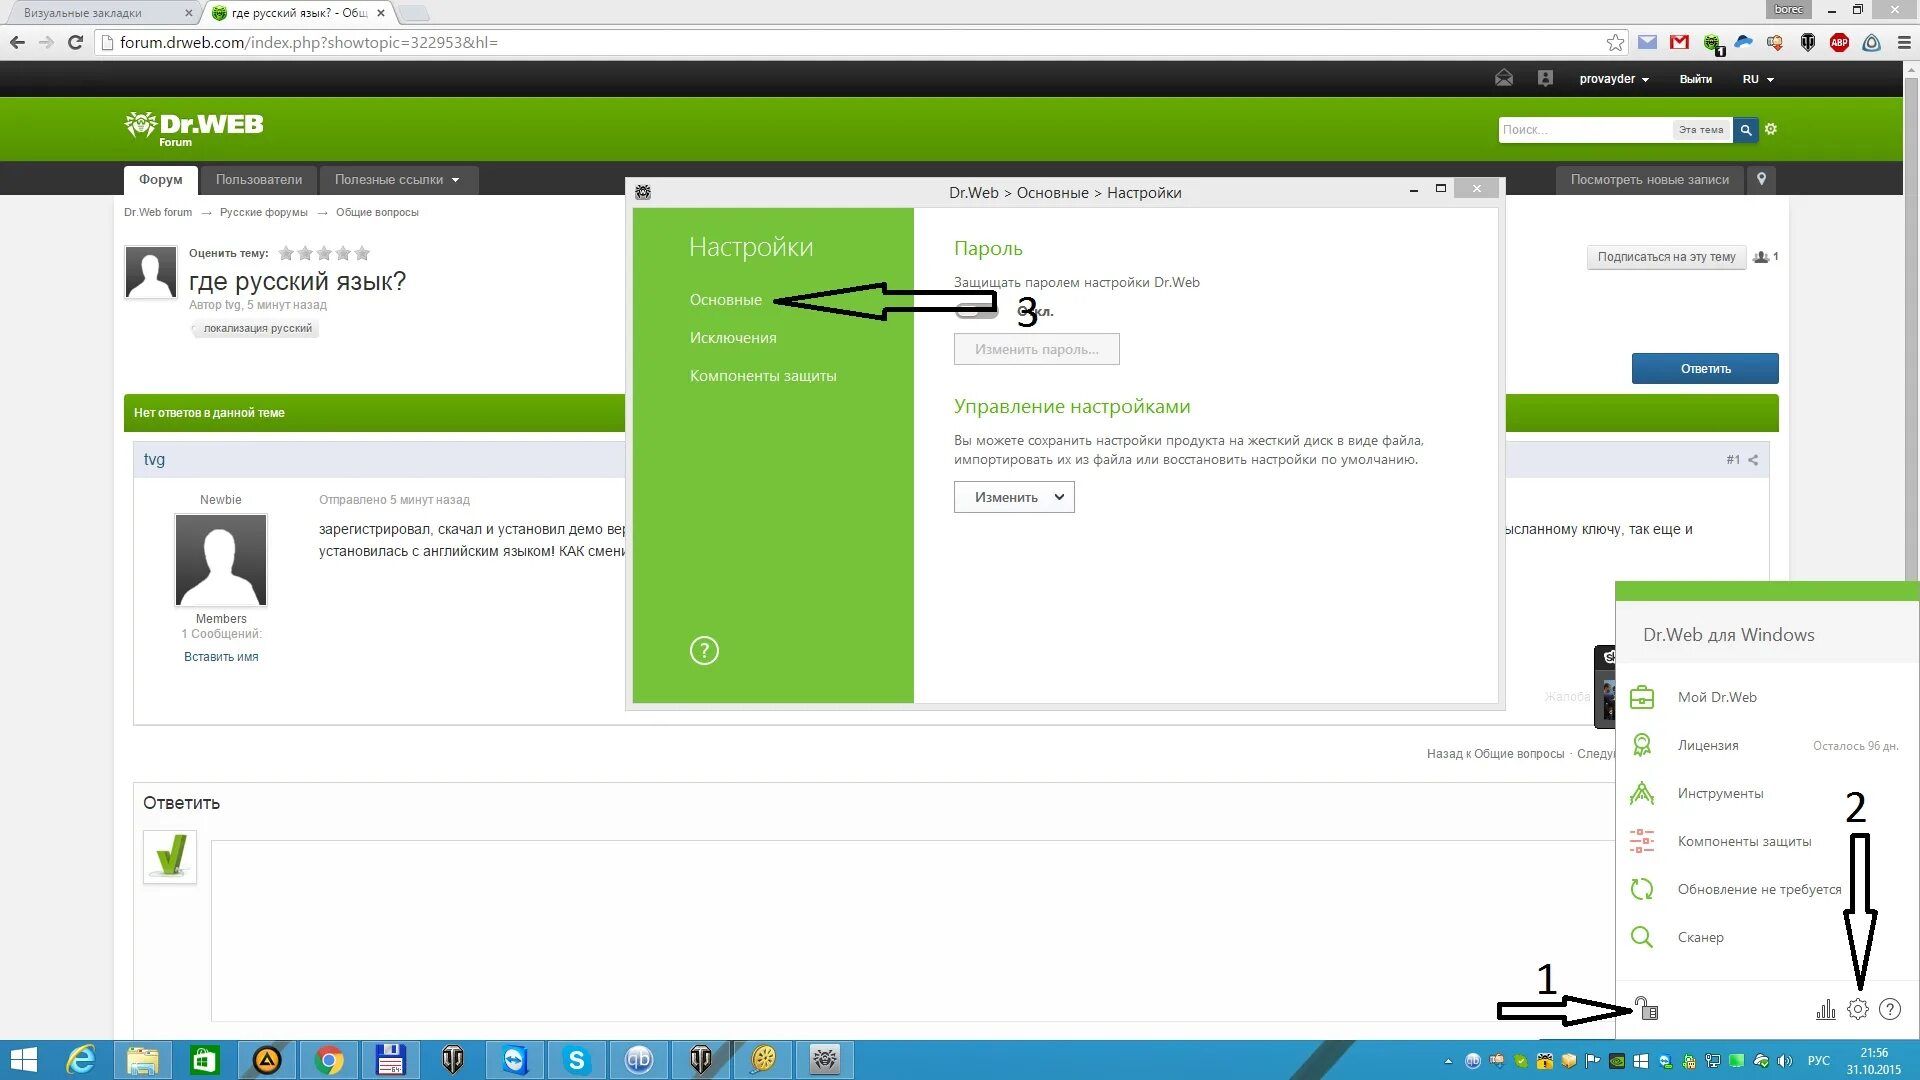Click blue search magnifier button
Screen dimensions: 1920x1080
[1745, 130]
